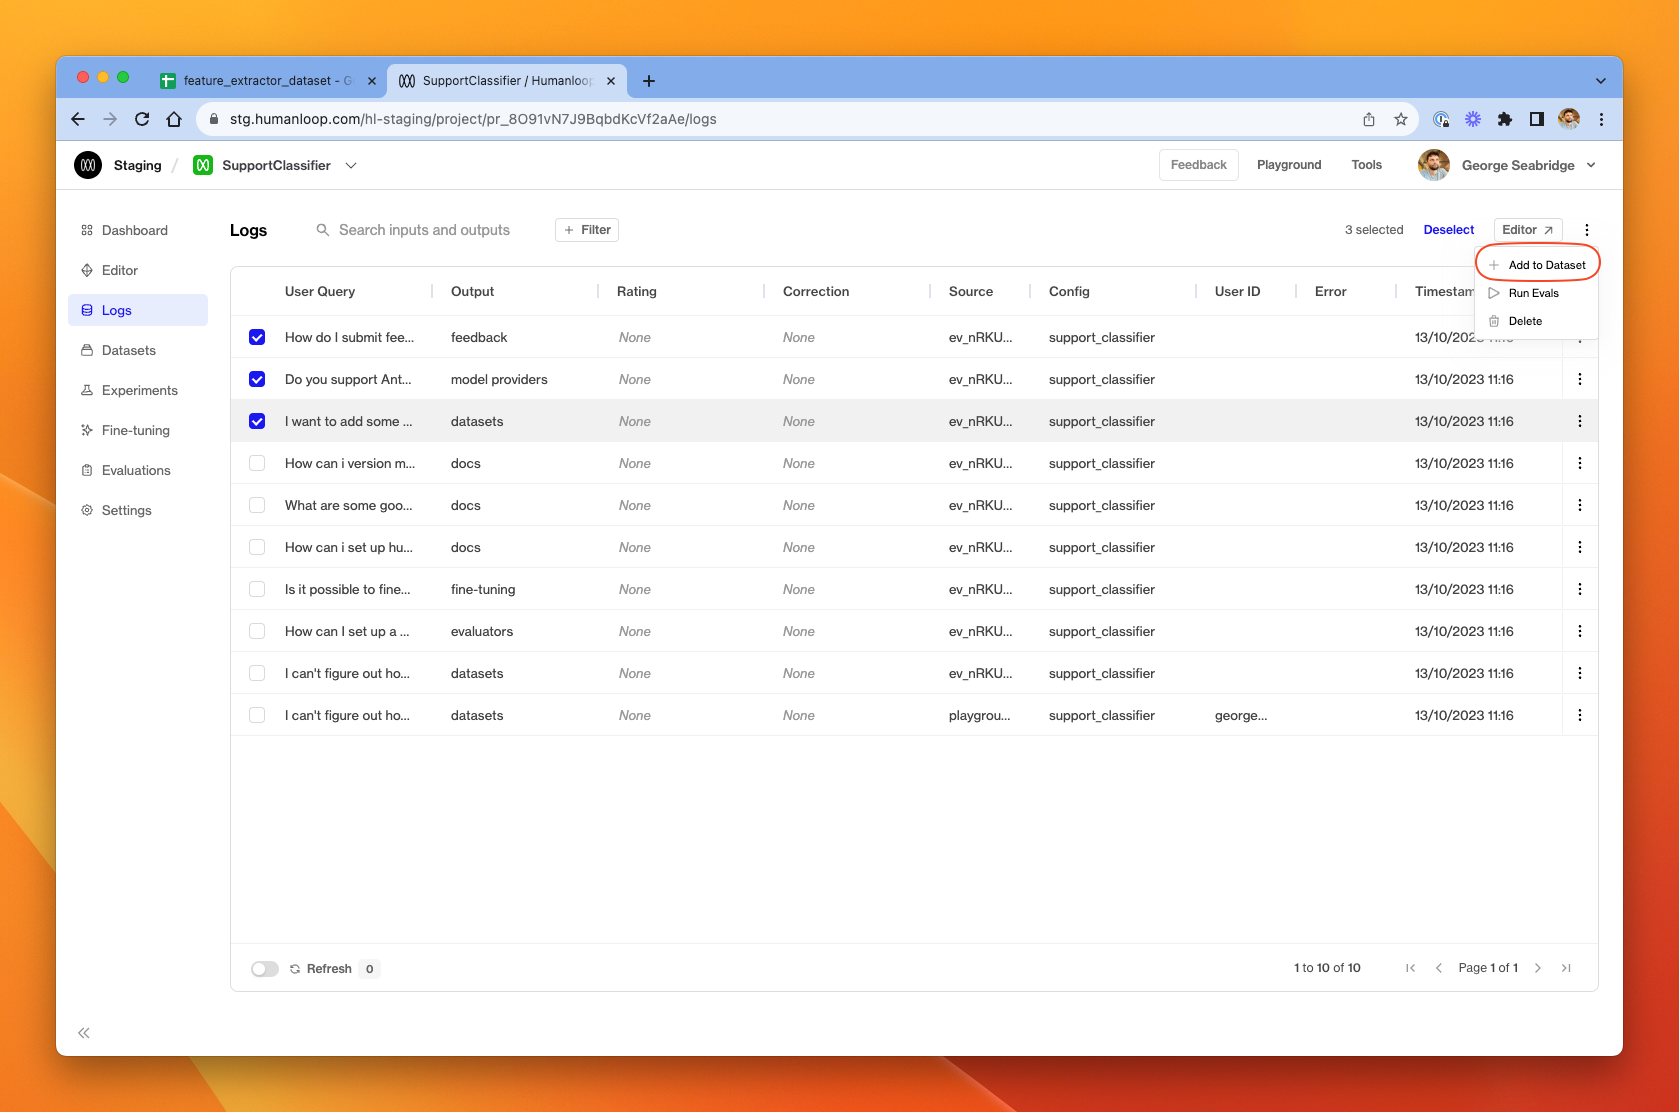Select the 'How can i version m...' log checkbox

pos(257,463)
